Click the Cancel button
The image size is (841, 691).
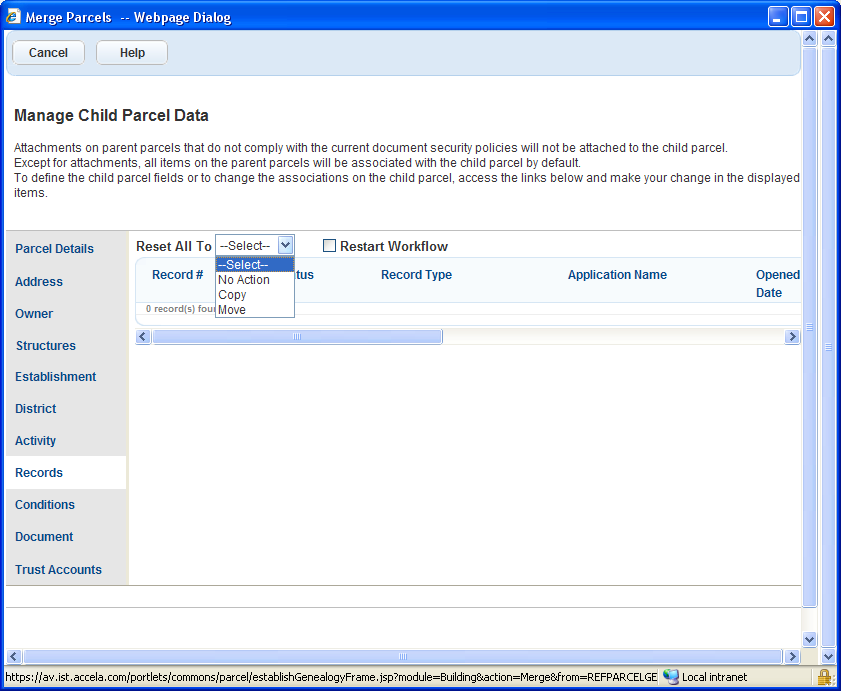click(x=48, y=53)
